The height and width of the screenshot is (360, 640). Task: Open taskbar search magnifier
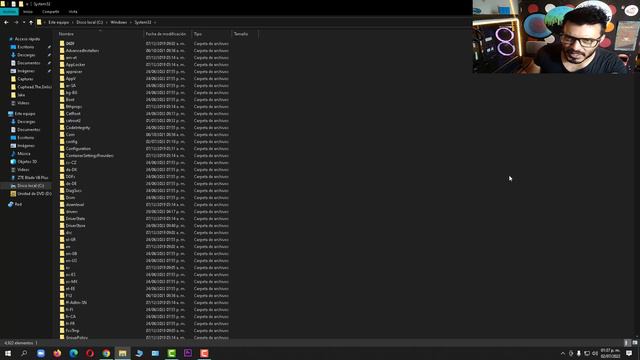coord(24,353)
